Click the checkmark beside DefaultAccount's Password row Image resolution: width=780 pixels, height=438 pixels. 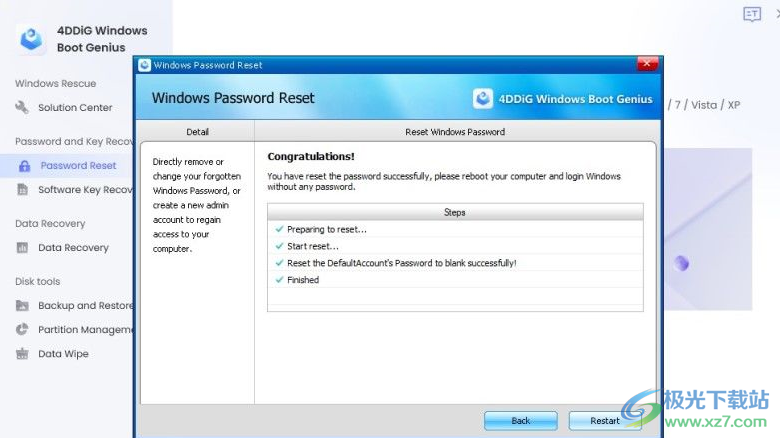point(279,263)
